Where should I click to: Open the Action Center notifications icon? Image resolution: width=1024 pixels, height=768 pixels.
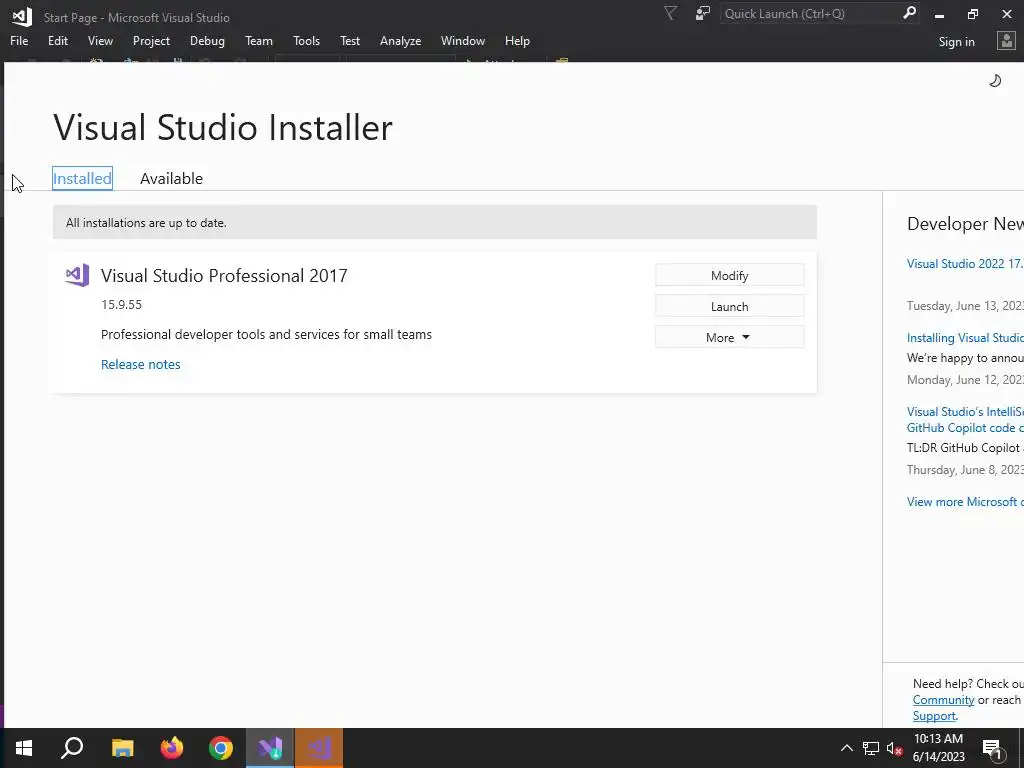[x=993, y=748]
